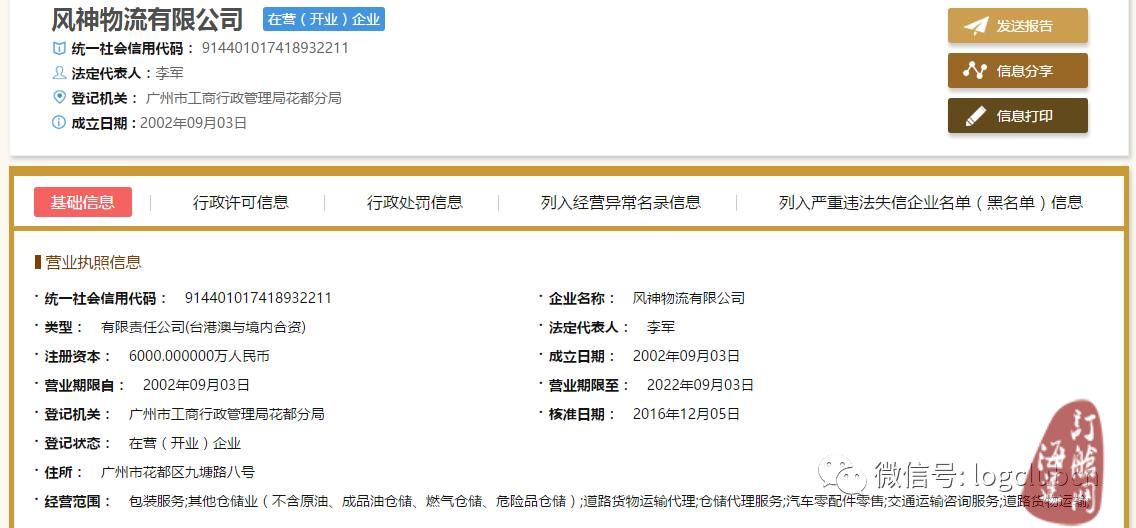Open the 列入经营异常名录信息 tab
The height and width of the screenshot is (528, 1136).
[621, 202]
